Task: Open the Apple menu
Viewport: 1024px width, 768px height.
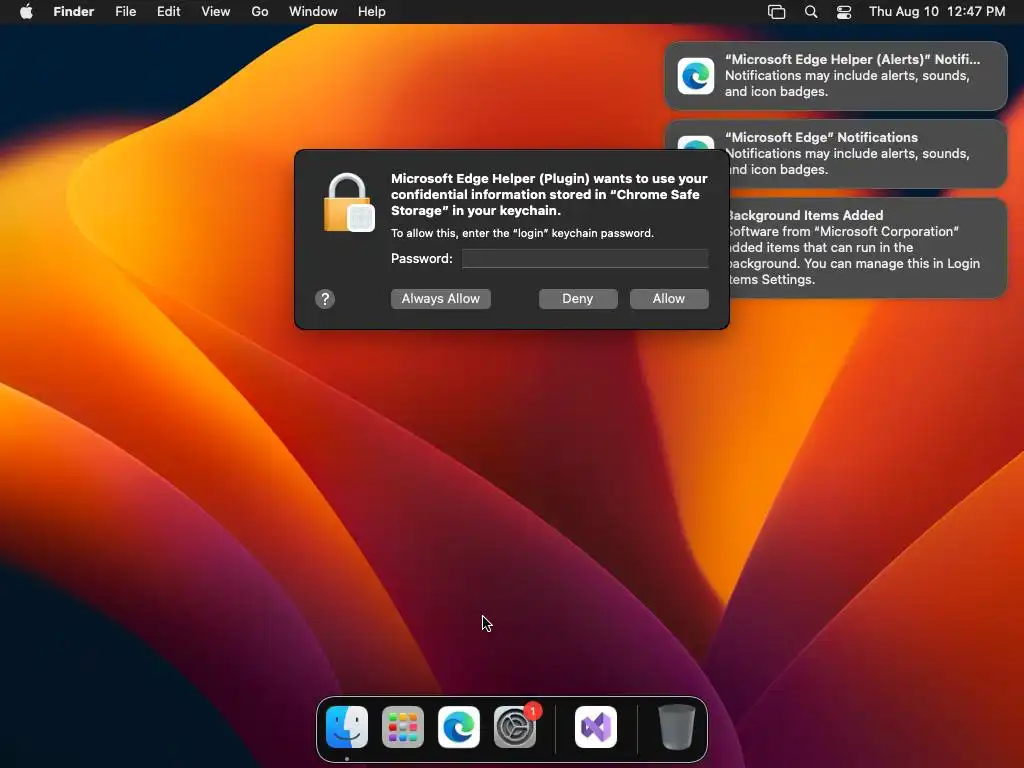Action: coord(26,12)
